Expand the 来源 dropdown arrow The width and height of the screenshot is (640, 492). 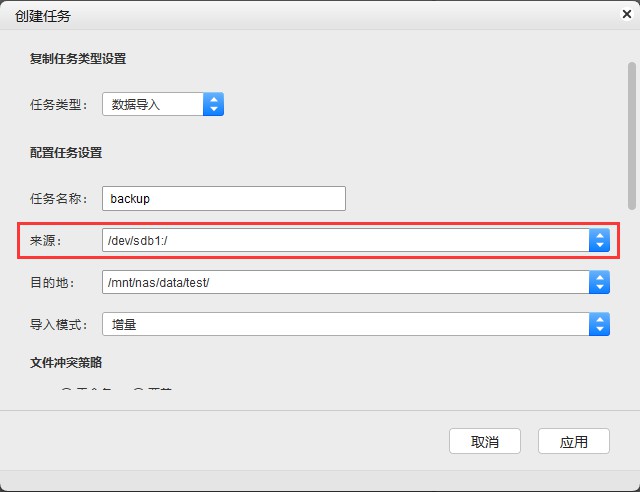point(598,240)
